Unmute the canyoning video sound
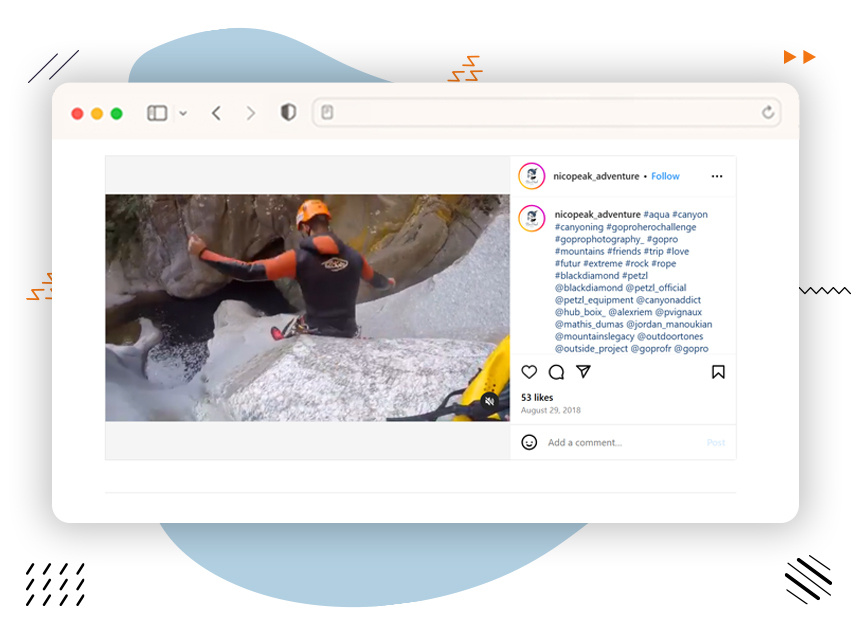The width and height of the screenshot is (860, 628). point(489,401)
